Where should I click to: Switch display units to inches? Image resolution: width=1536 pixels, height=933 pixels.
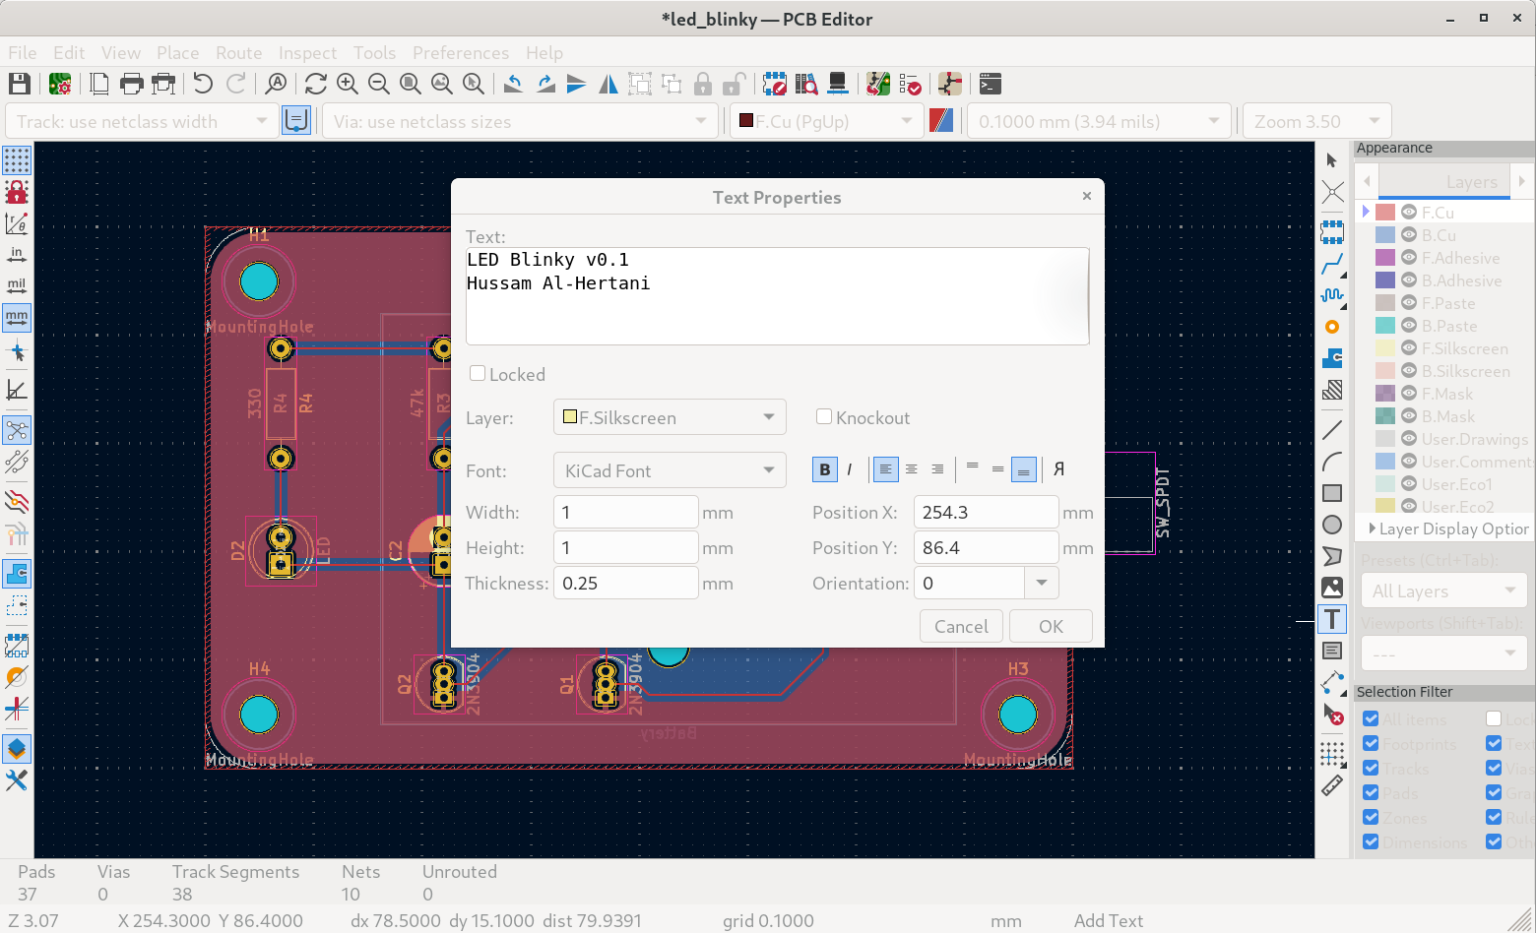click(17, 254)
